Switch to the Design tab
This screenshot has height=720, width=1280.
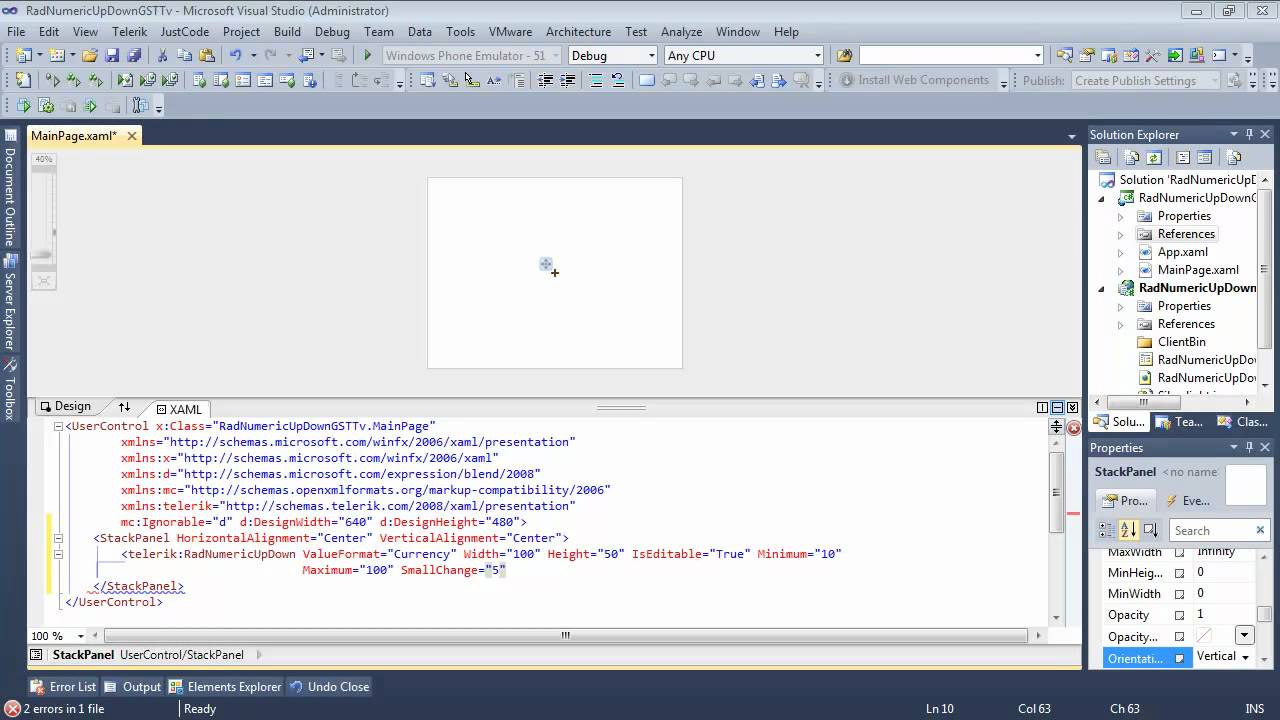point(65,406)
